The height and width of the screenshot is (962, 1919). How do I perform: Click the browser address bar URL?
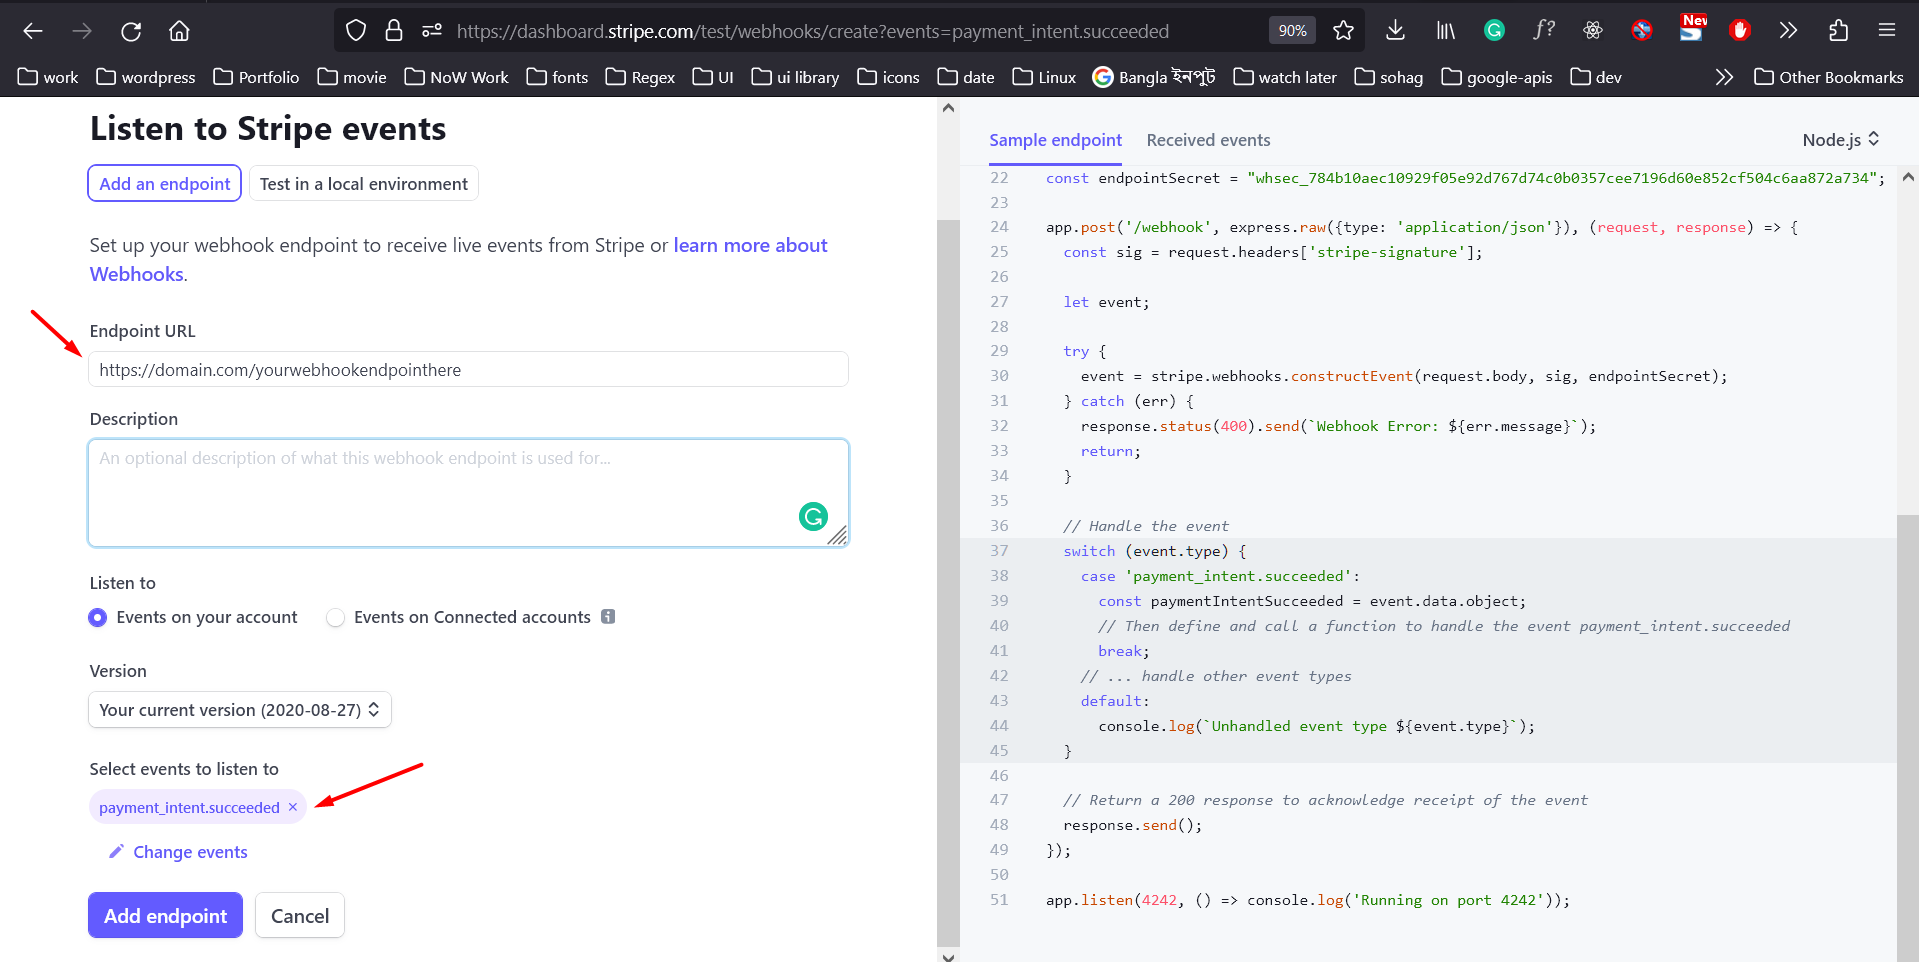[x=812, y=31]
